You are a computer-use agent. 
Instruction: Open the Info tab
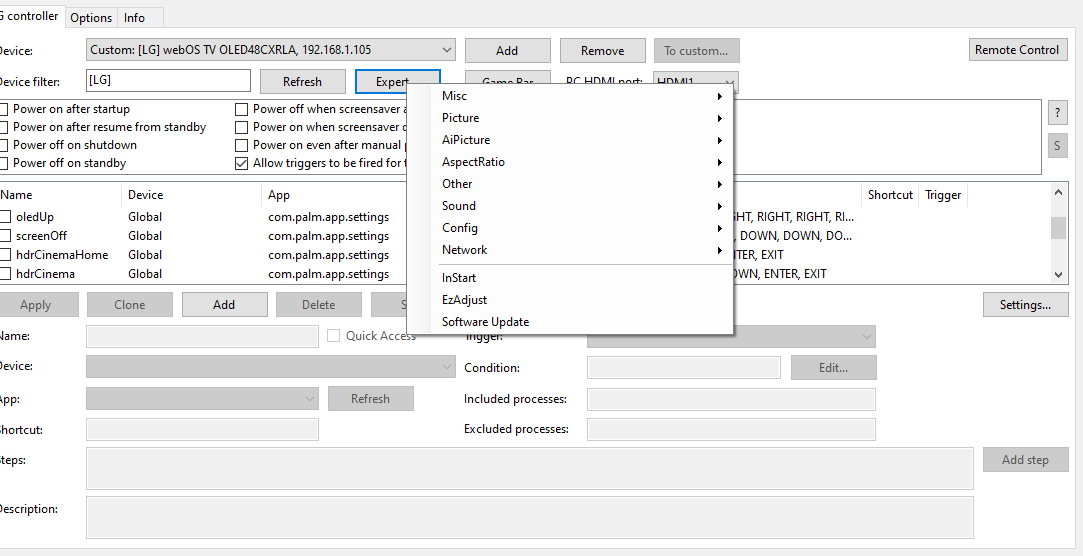pyautogui.click(x=134, y=17)
